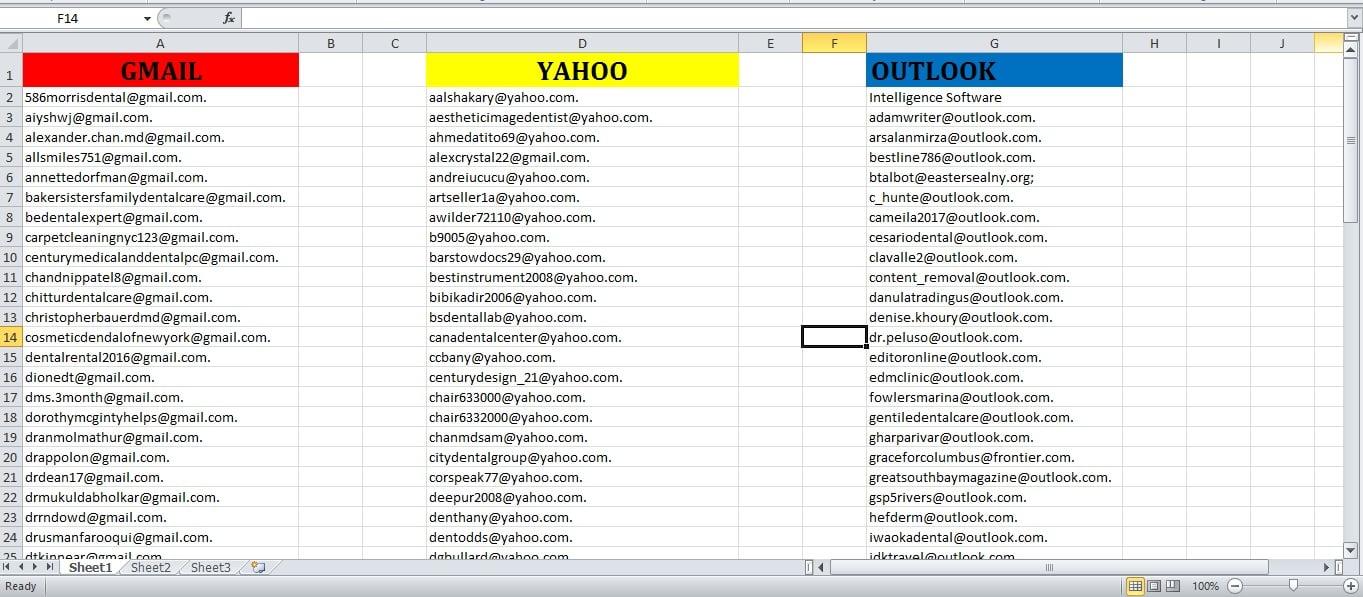Select the red GMAIL header cell

pos(159,70)
